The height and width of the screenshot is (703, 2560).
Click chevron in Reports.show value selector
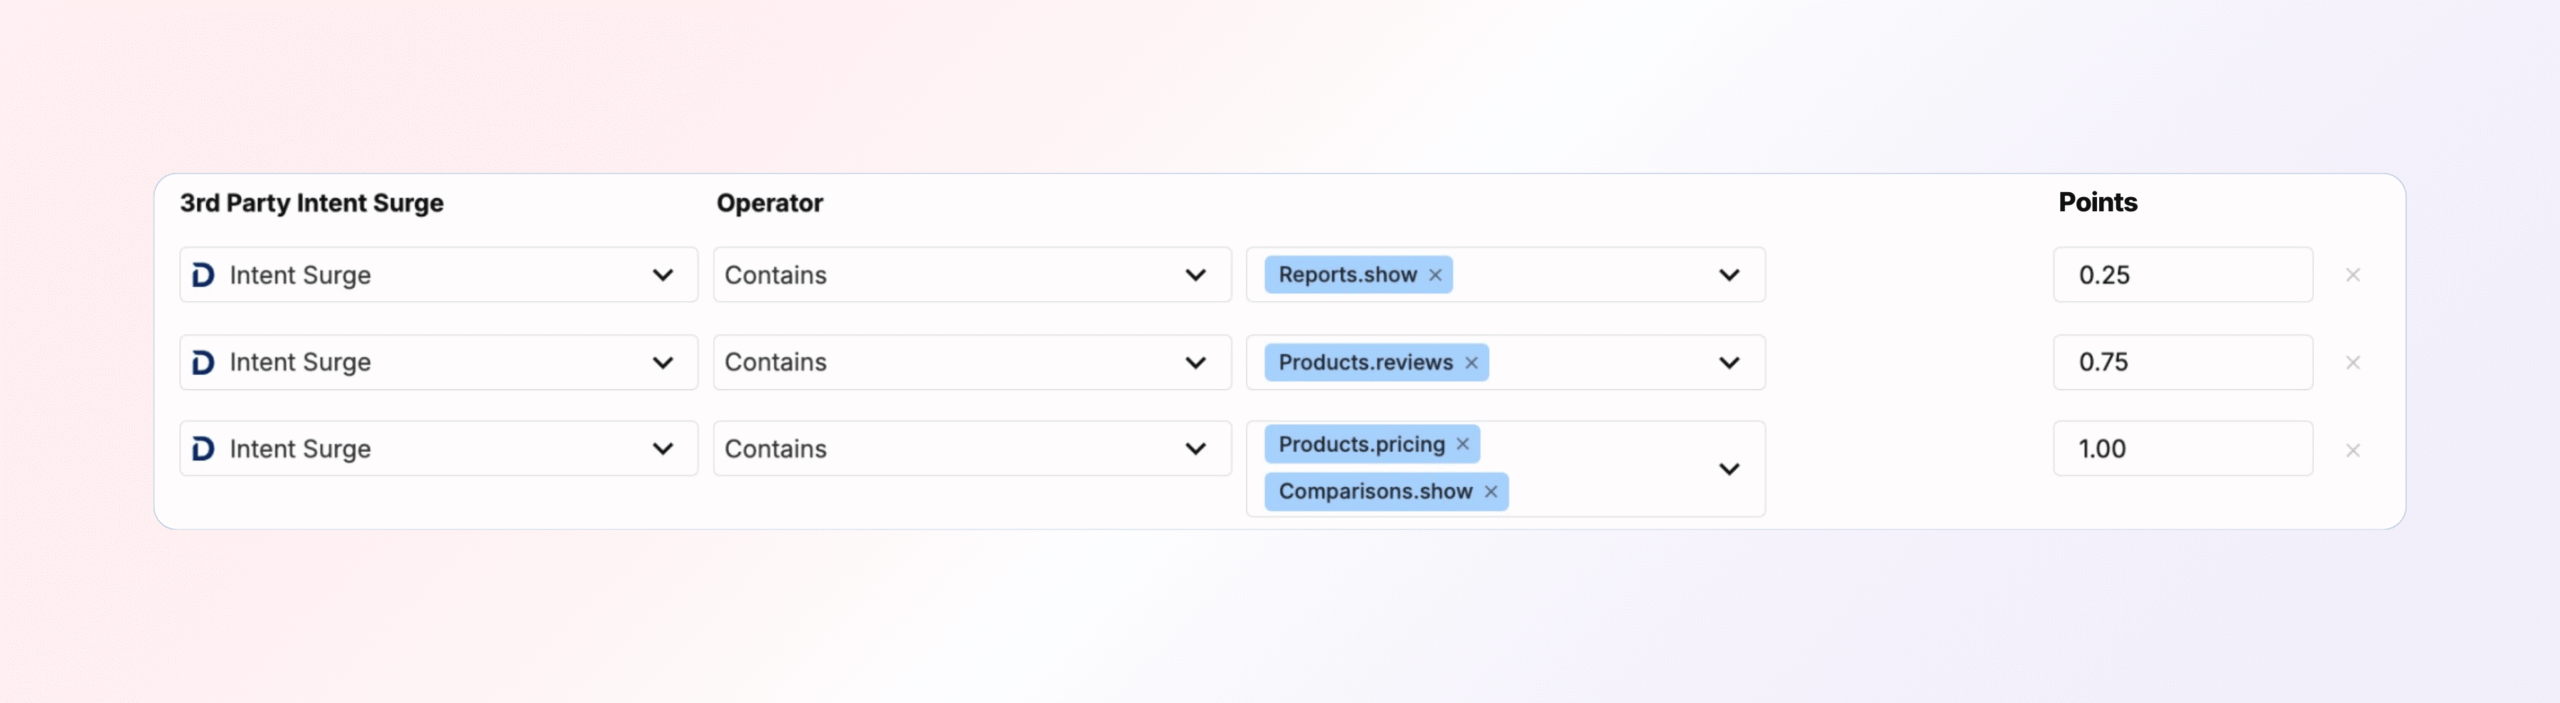[x=1729, y=275]
